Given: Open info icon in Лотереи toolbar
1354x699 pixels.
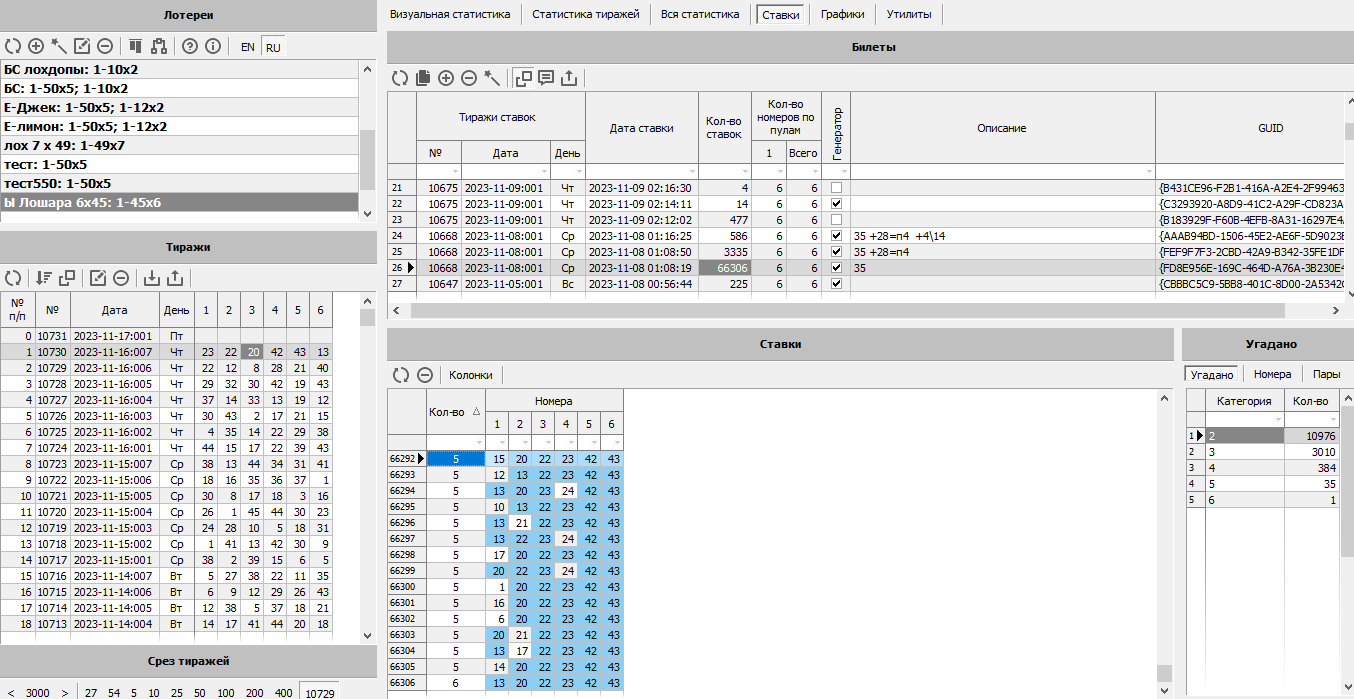Looking at the screenshot, I should click(212, 46).
